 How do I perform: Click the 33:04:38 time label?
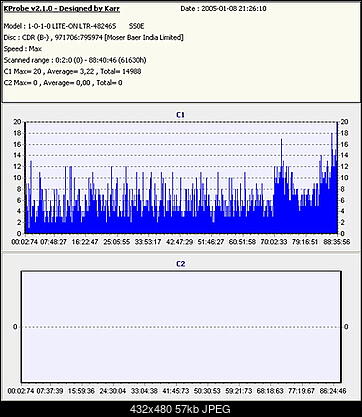point(144,391)
